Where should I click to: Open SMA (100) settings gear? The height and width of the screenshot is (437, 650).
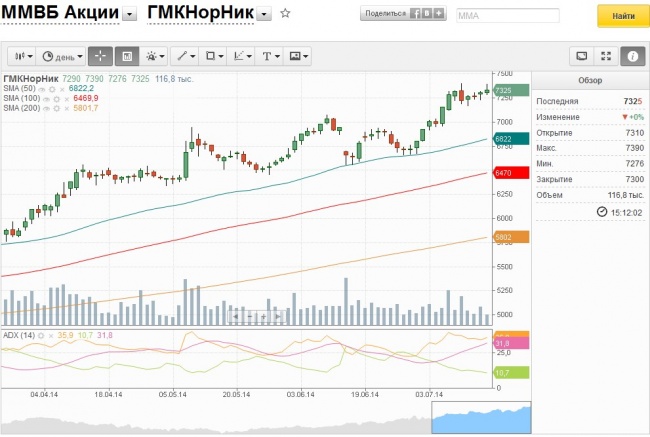[x=57, y=99]
